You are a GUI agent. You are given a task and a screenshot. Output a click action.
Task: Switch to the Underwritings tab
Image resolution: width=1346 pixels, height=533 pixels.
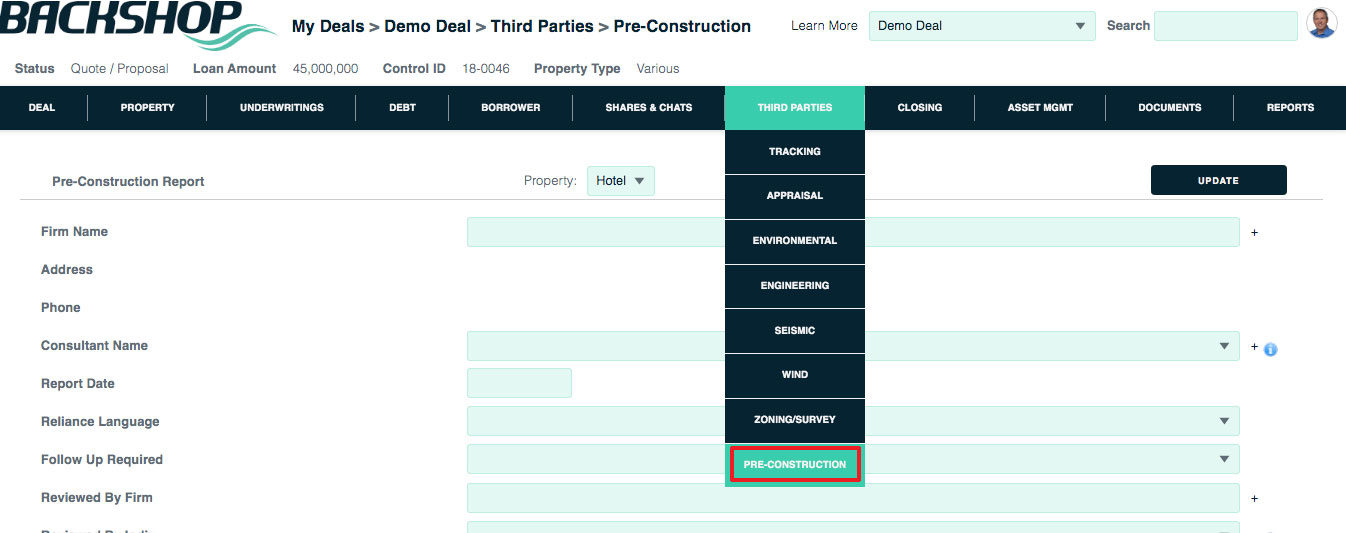(282, 108)
